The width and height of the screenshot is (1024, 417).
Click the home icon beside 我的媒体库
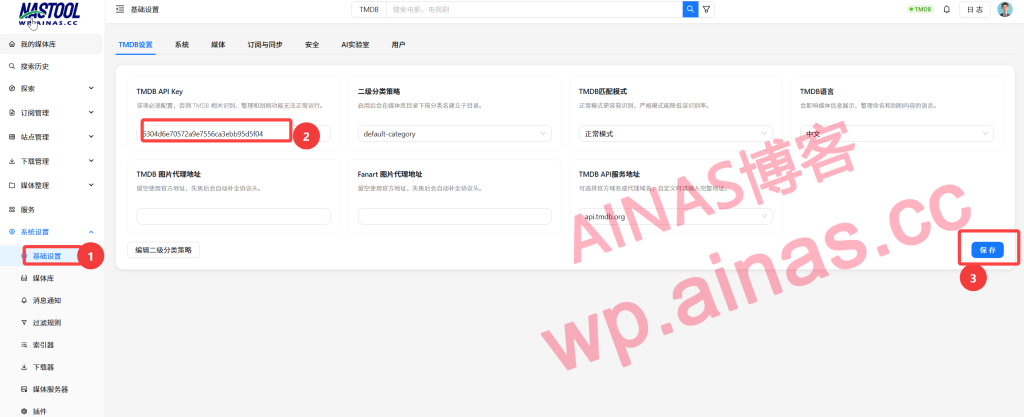(12, 44)
